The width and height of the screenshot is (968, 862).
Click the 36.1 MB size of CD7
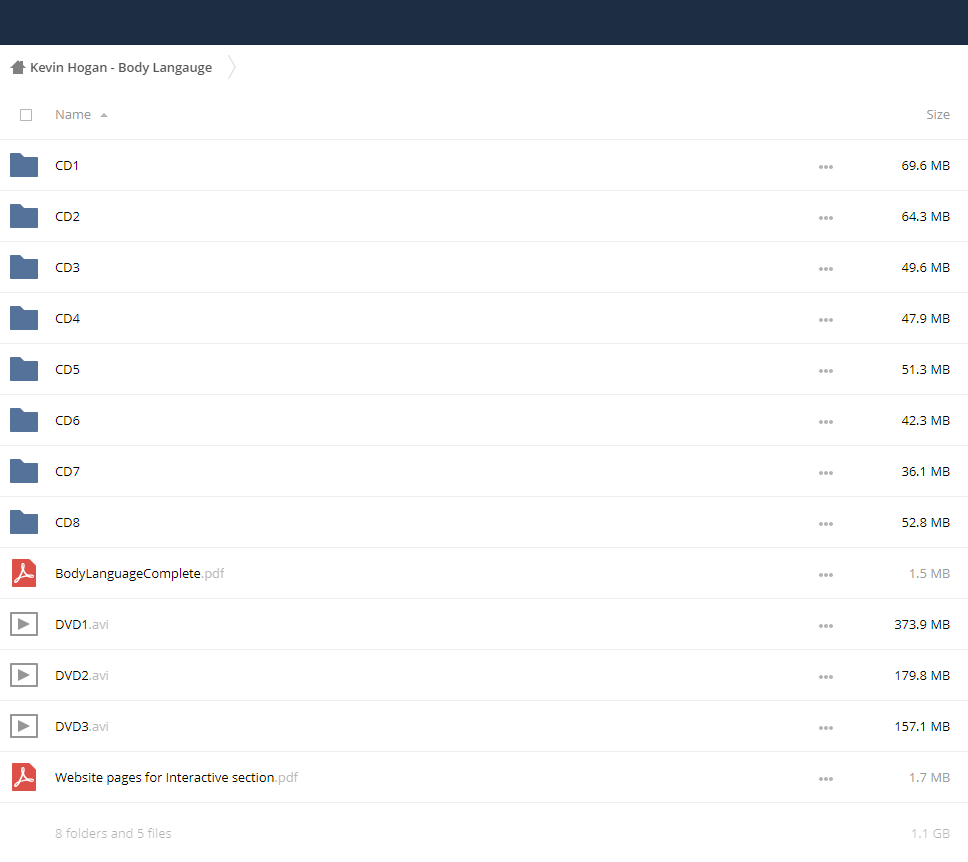tap(925, 472)
